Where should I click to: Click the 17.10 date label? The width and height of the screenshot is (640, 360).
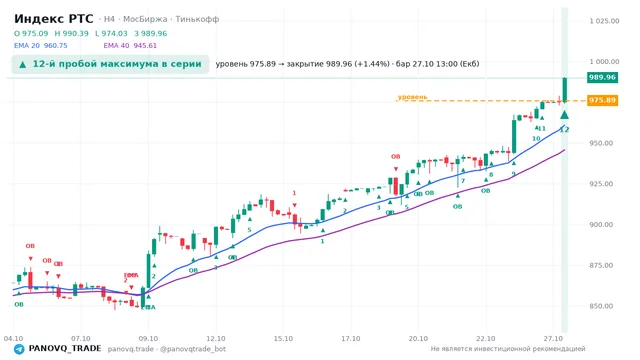[351, 339]
